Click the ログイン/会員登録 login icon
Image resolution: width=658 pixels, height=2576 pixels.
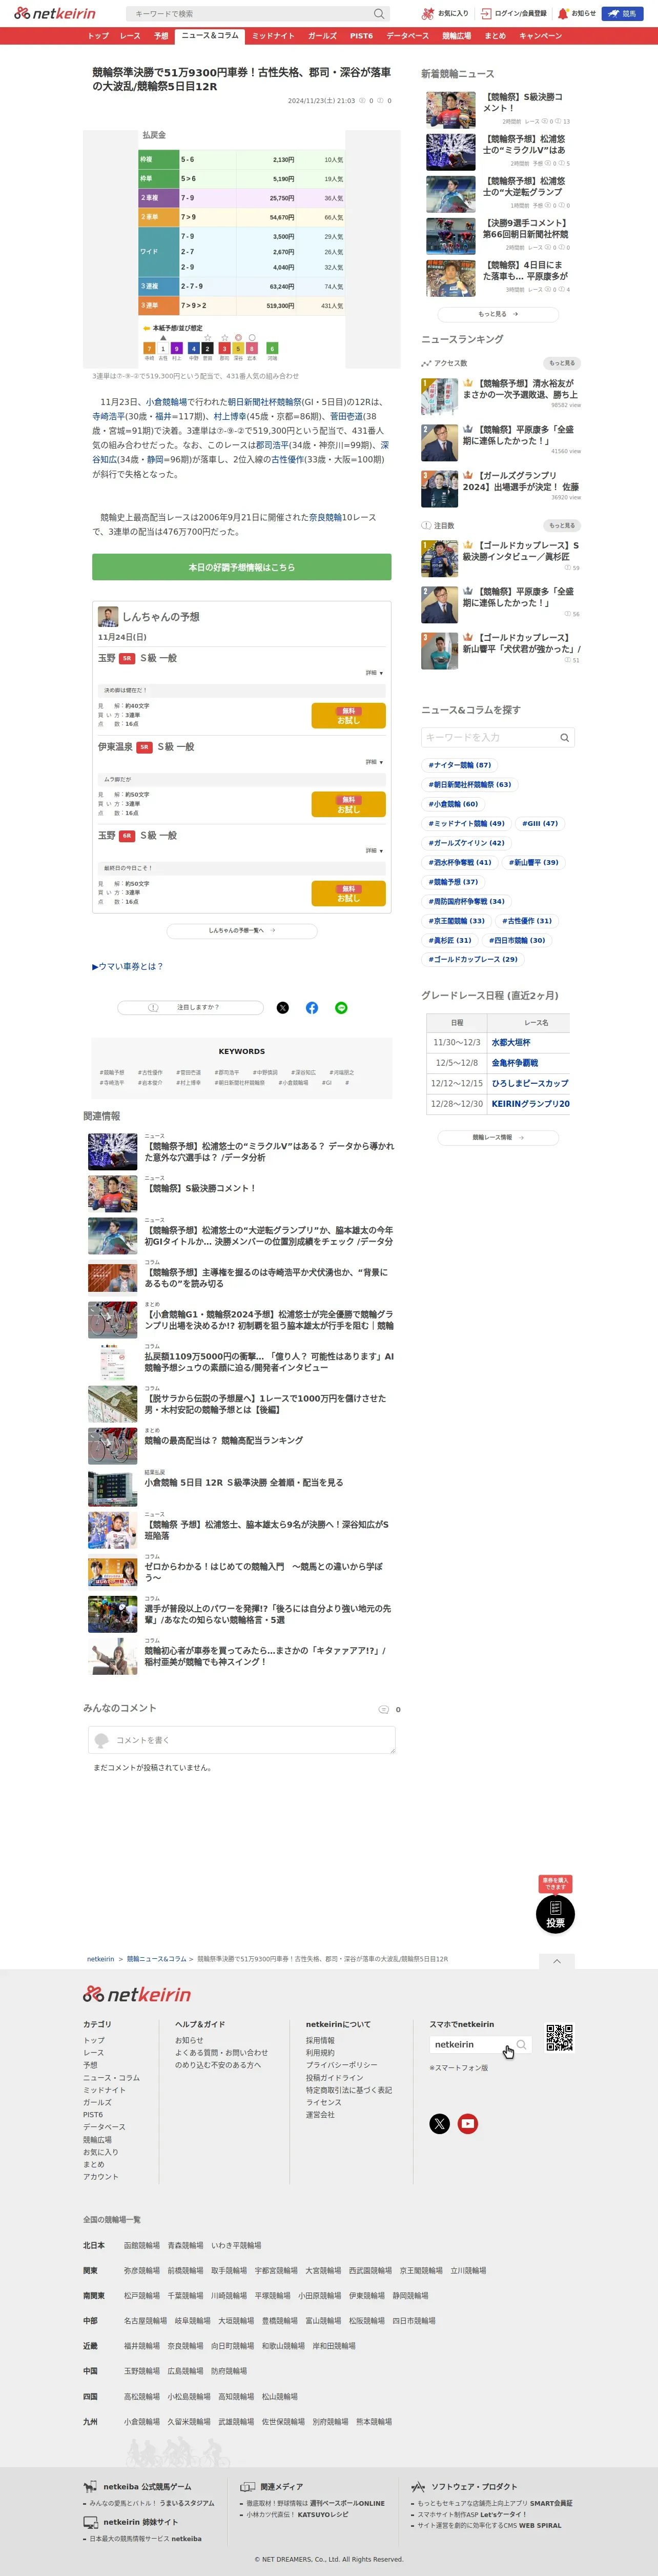(486, 14)
